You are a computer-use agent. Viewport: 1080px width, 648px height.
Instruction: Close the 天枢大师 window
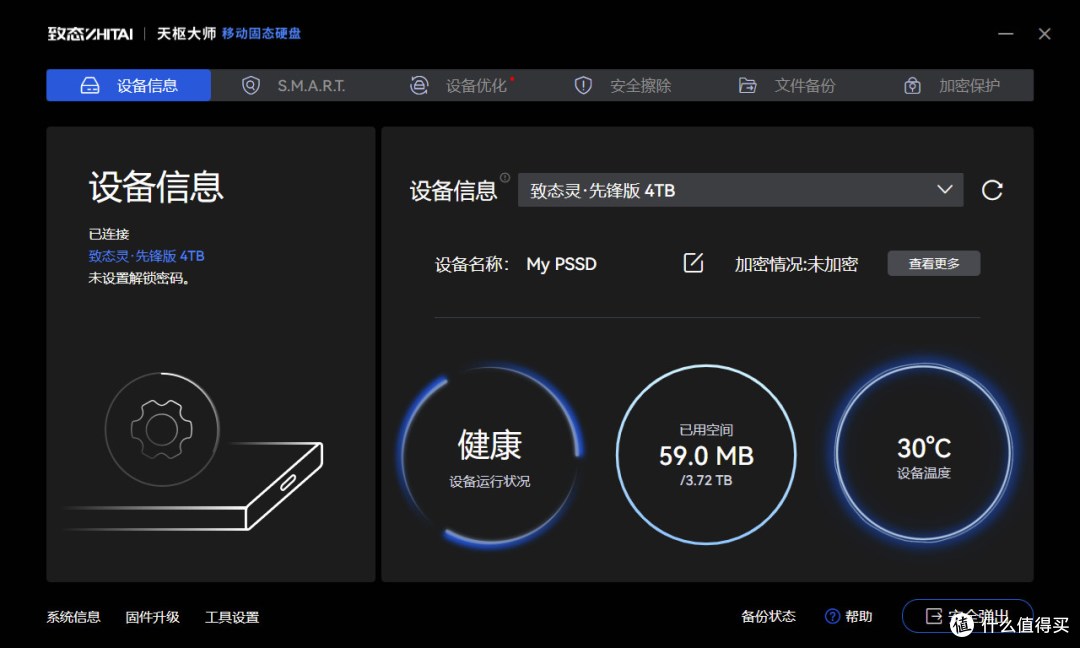click(1044, 34)
